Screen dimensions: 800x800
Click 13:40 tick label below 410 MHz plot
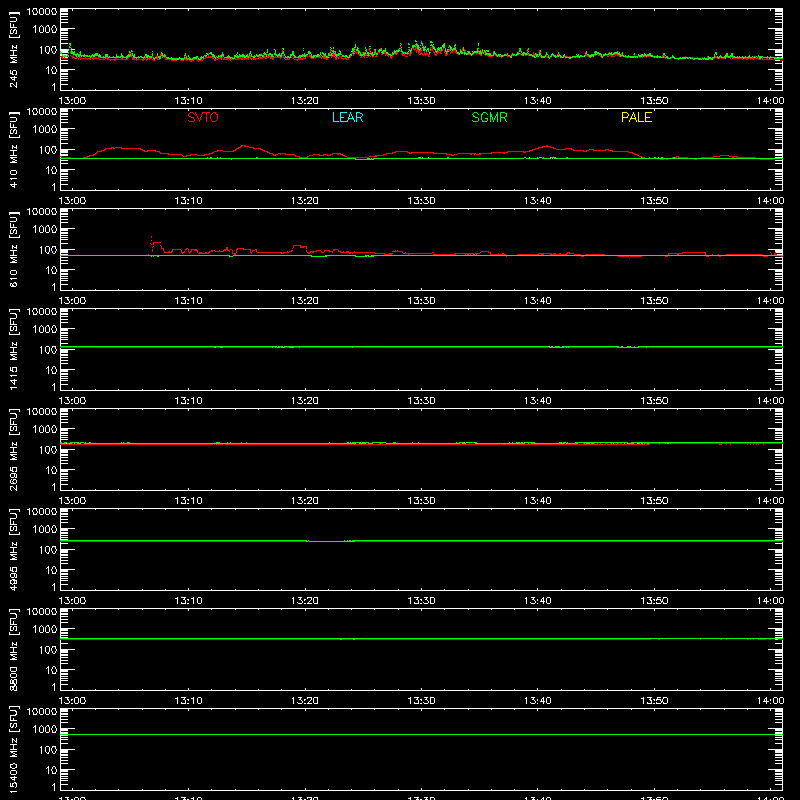(538, 201)
